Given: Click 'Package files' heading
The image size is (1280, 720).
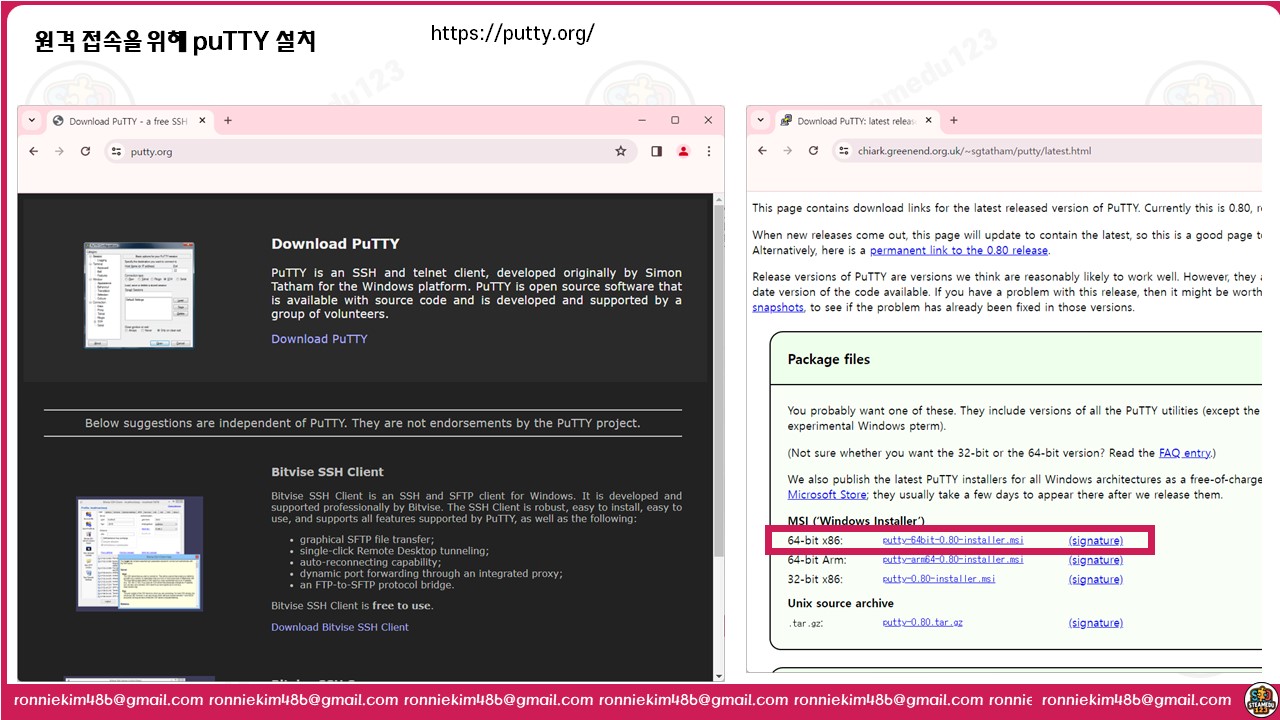Looking at the screenshot, I should [x=829, y=359].
